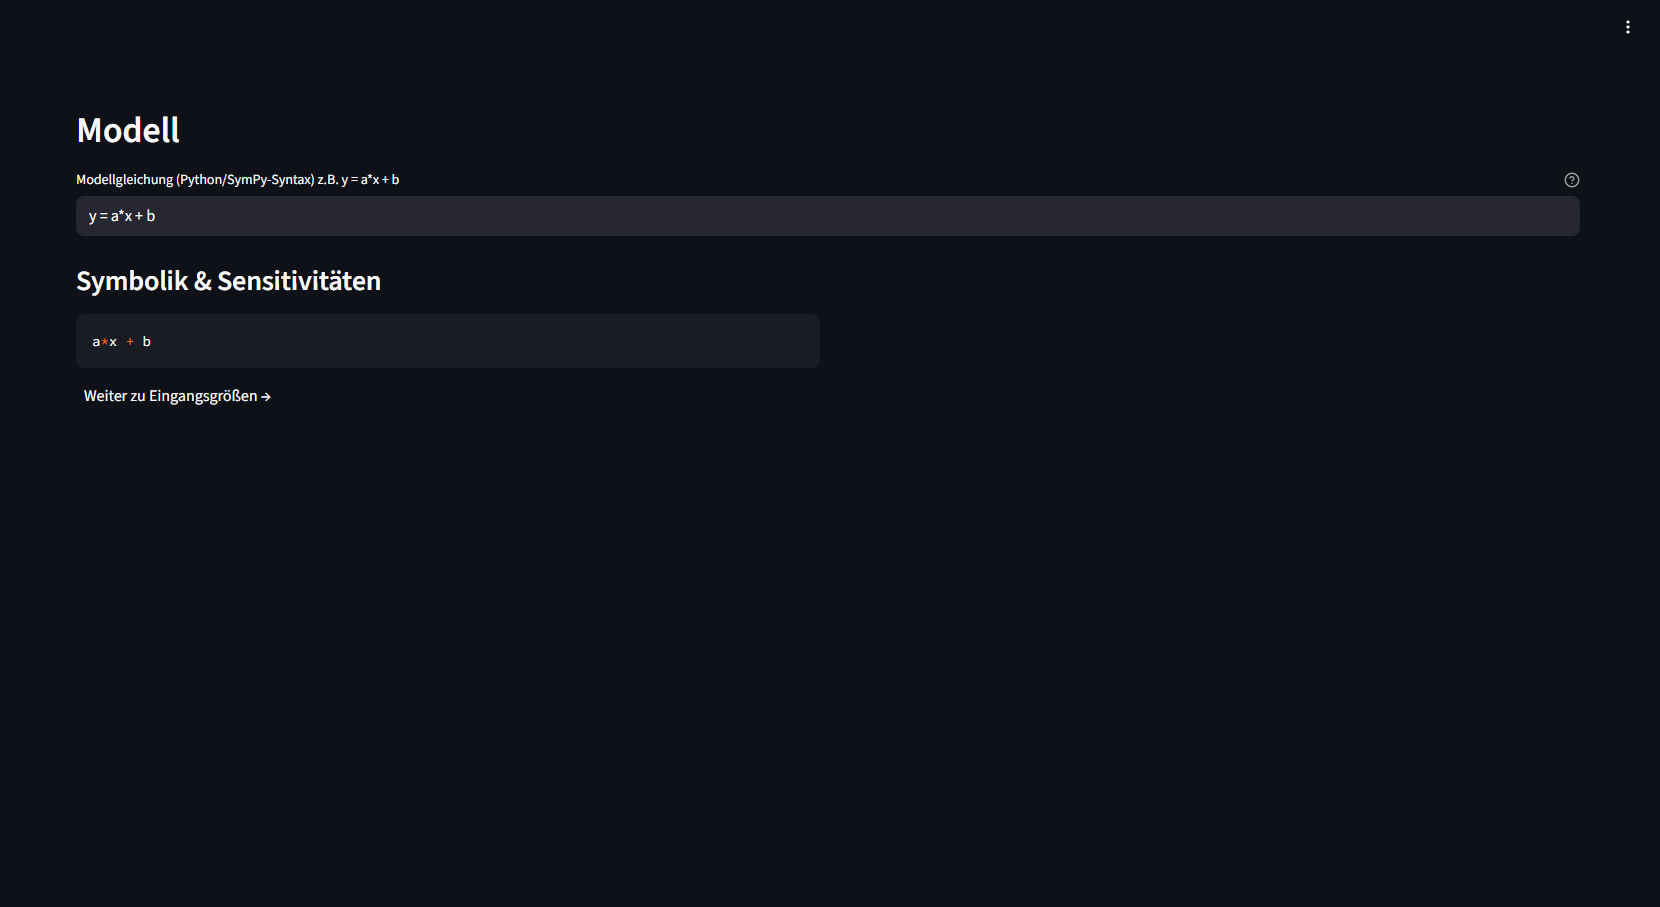Focus the Modellgleichung input field
Screen dimensions: 1660x907
(827, 216)
